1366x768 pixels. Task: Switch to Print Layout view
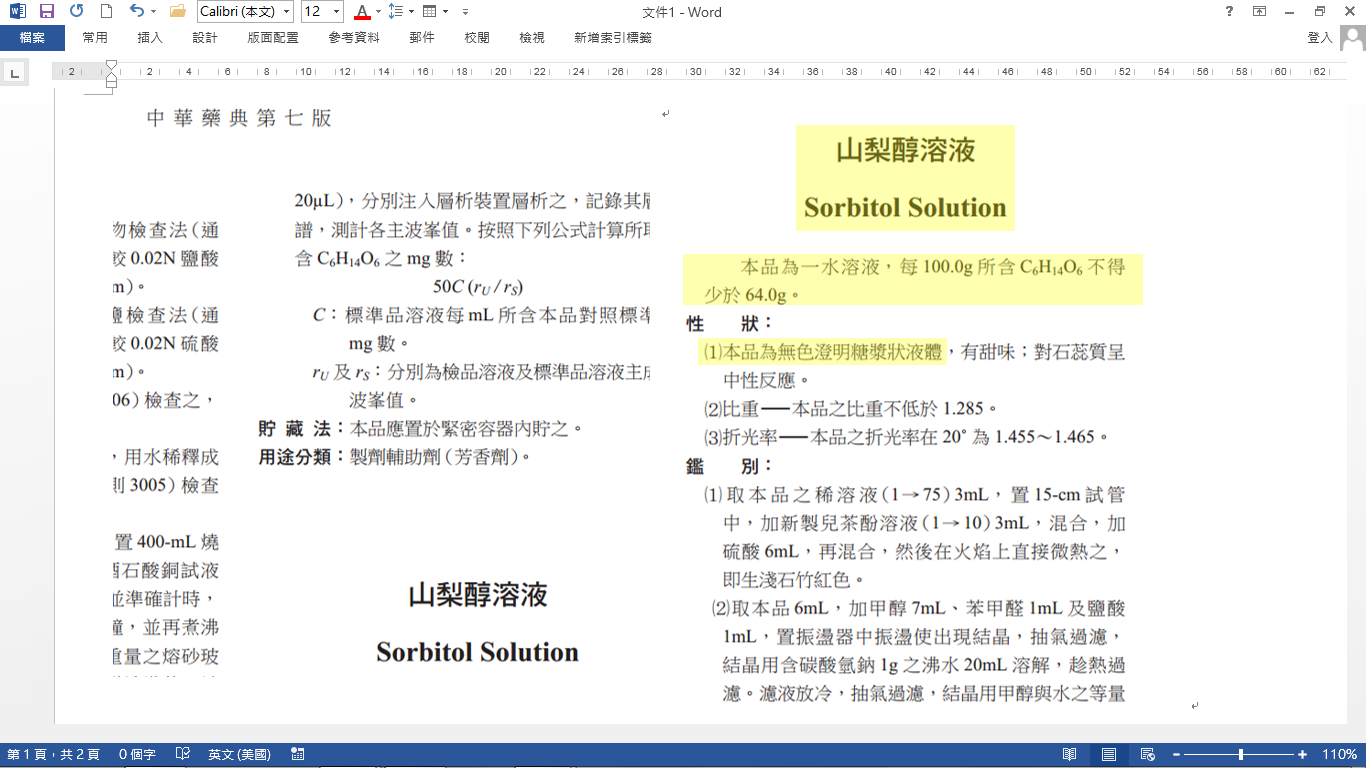tap(1109, 754)
